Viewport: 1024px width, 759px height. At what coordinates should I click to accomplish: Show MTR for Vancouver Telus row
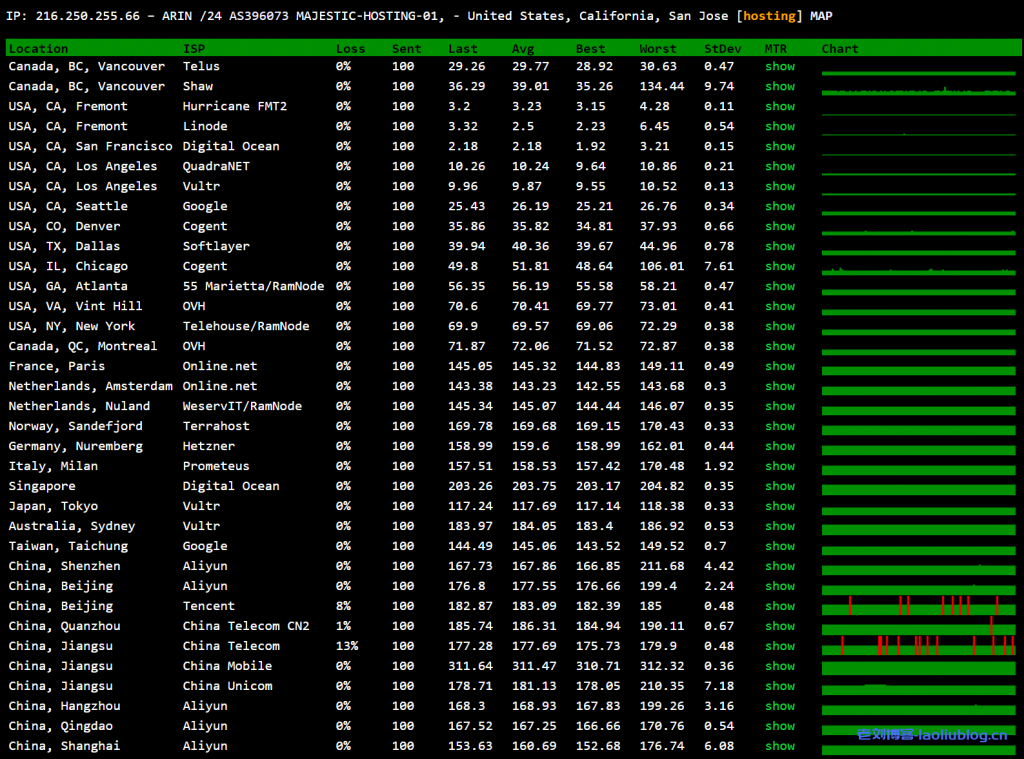coord(779,66)
